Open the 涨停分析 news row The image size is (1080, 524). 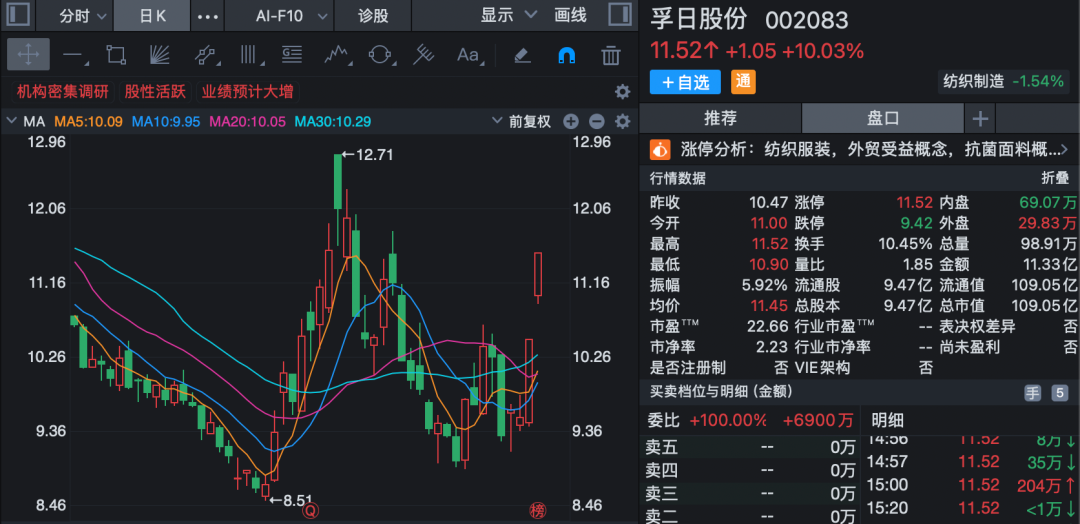click(x=860, y=149)
